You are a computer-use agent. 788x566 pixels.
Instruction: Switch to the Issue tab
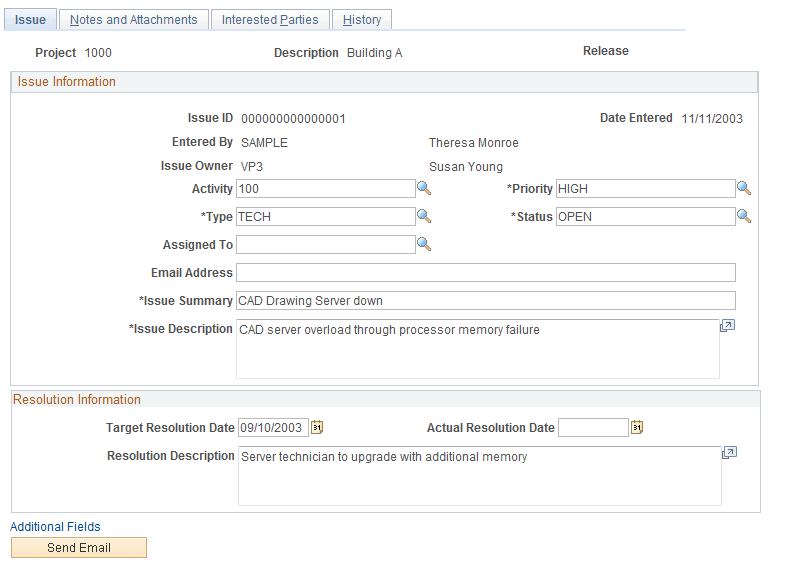30,20
